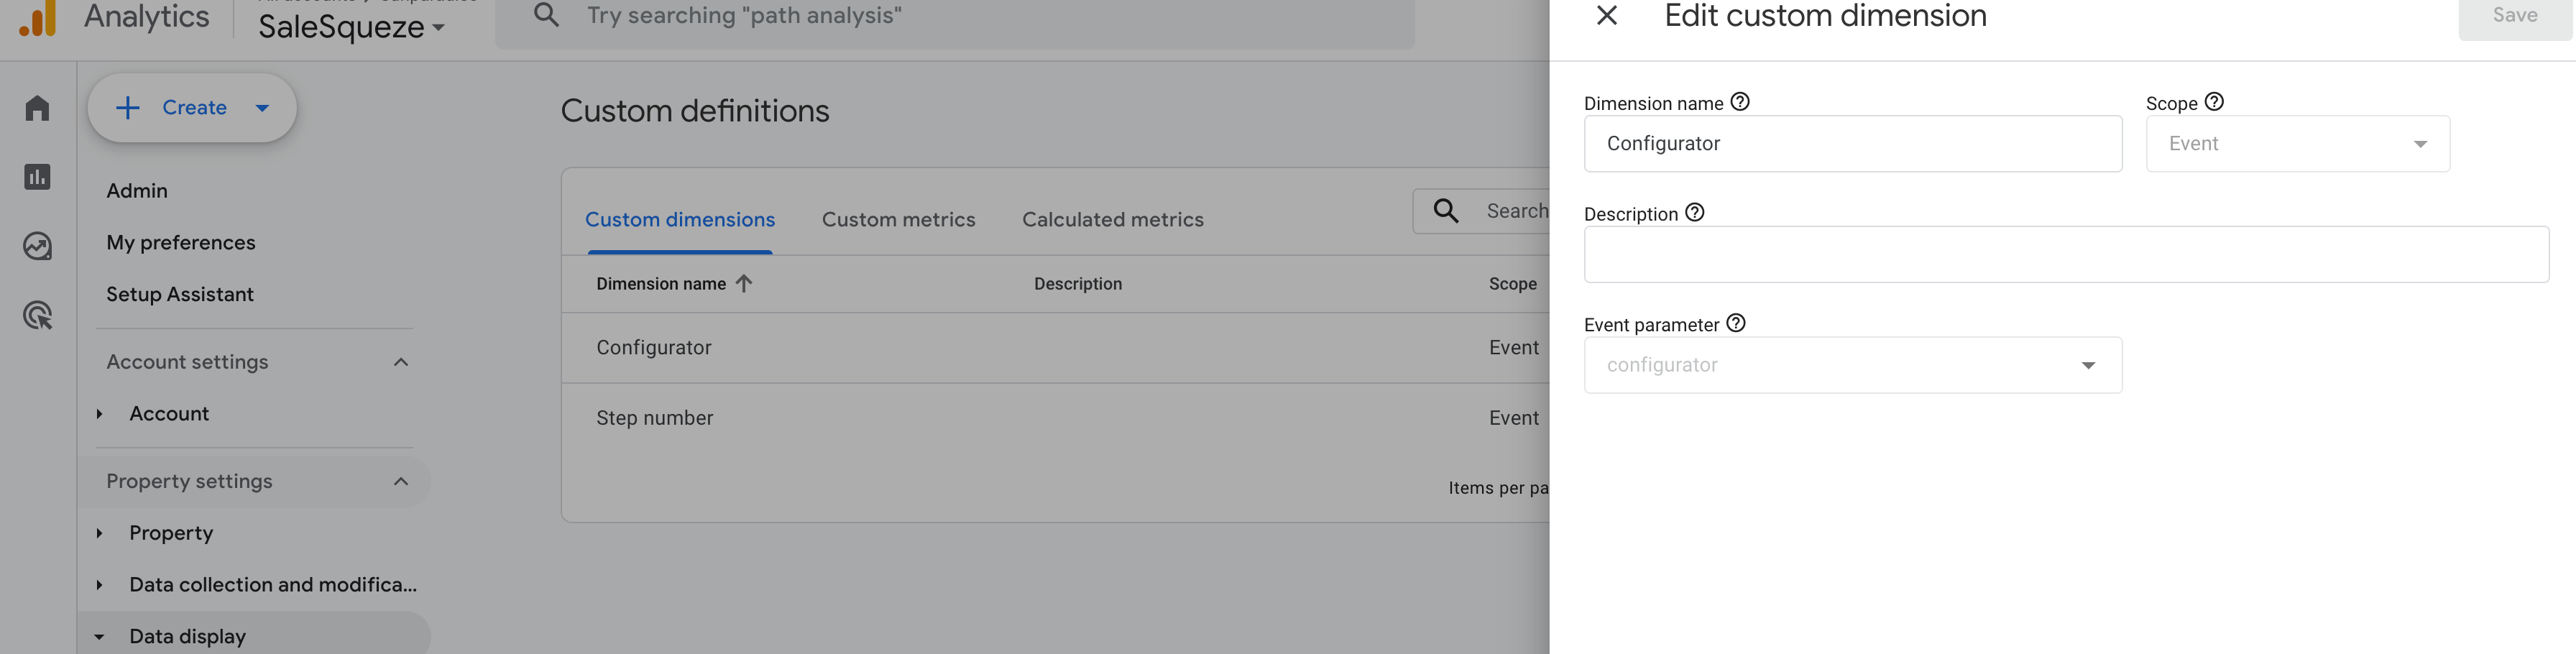Click help icon next to Scope
Viewport: 2576px width, 654px height.
(x=2214, y=102)
